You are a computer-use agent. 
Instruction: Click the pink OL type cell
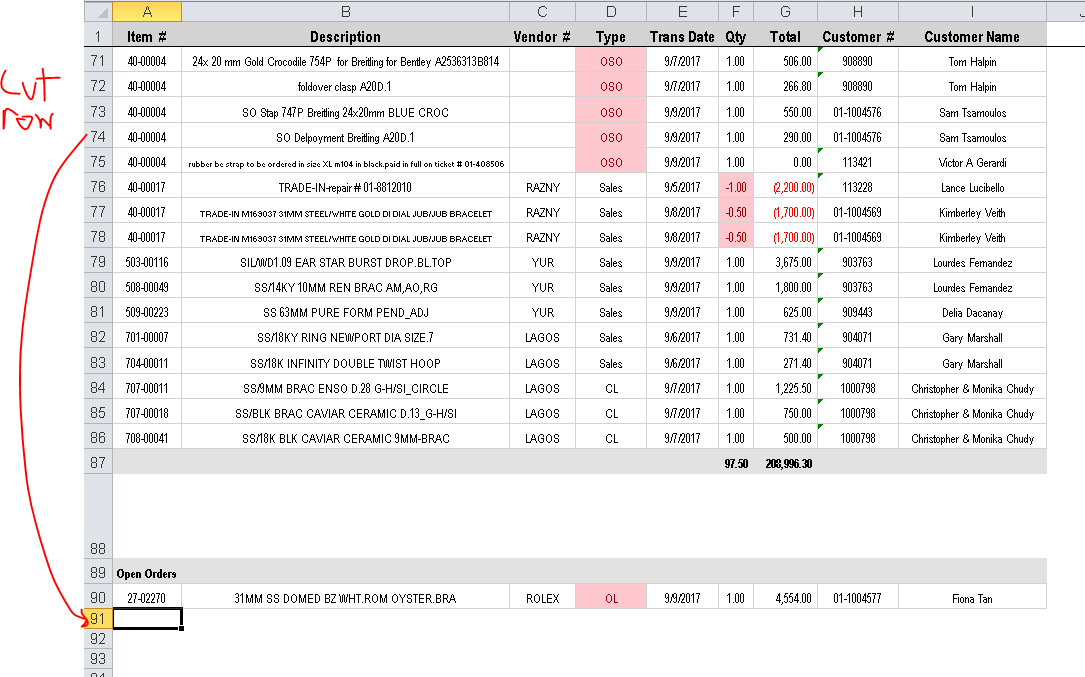(610, 596)
